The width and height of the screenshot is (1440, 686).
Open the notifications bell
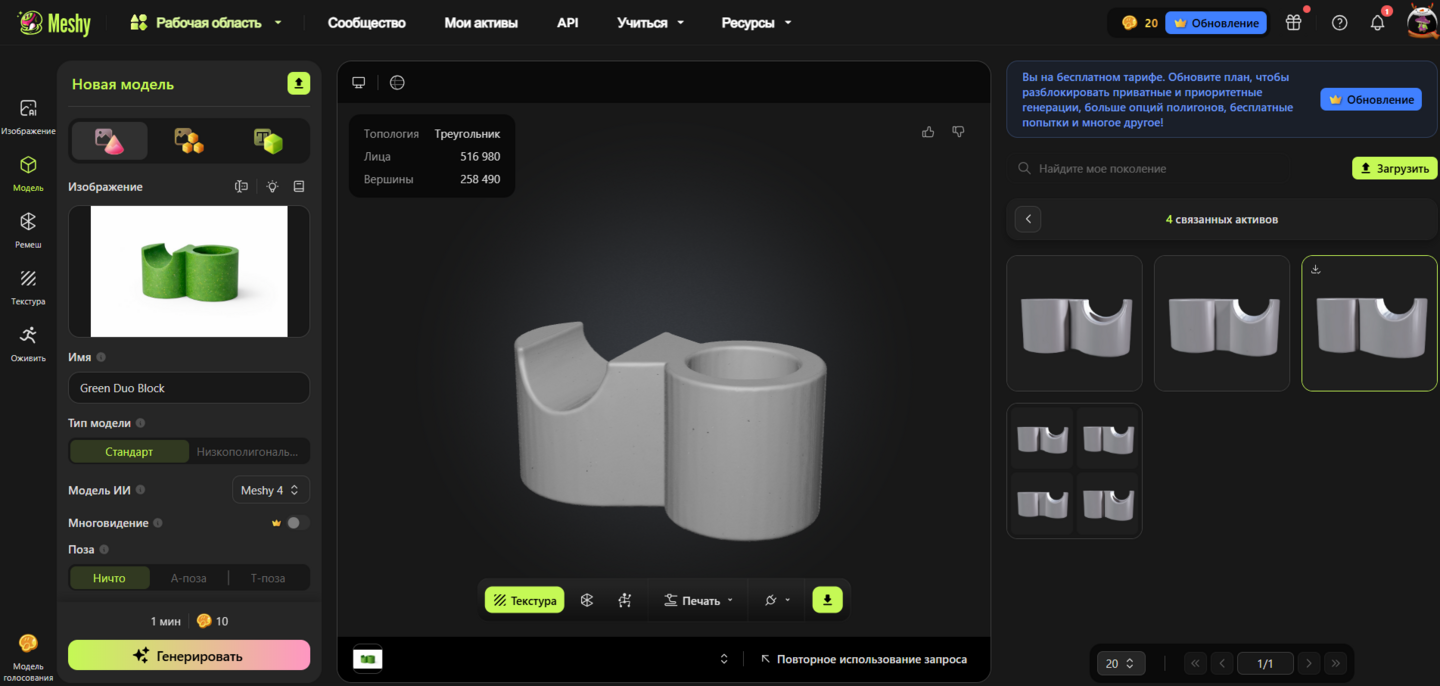(x=1378, y=22)
